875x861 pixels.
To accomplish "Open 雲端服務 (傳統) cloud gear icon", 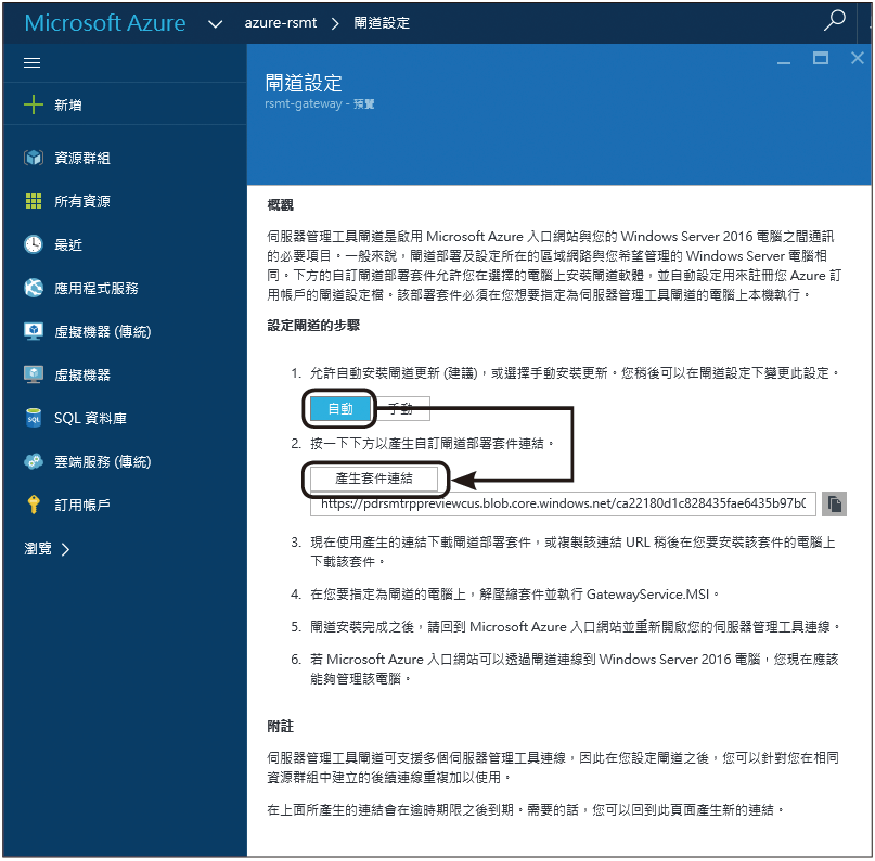I will coord(33,461).
